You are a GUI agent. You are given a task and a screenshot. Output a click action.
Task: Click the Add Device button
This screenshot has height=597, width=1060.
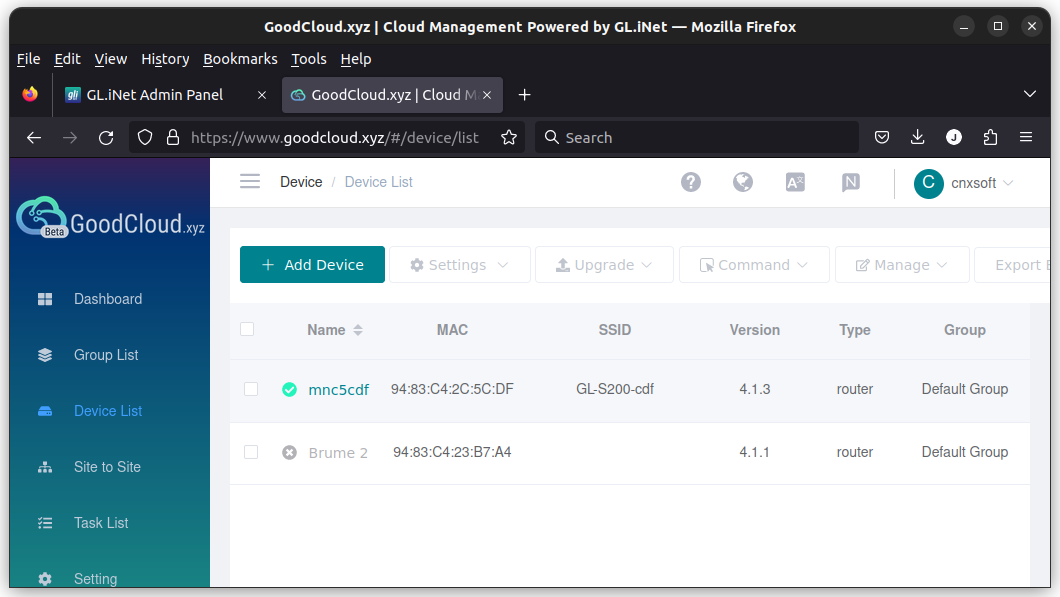(312, 264)
